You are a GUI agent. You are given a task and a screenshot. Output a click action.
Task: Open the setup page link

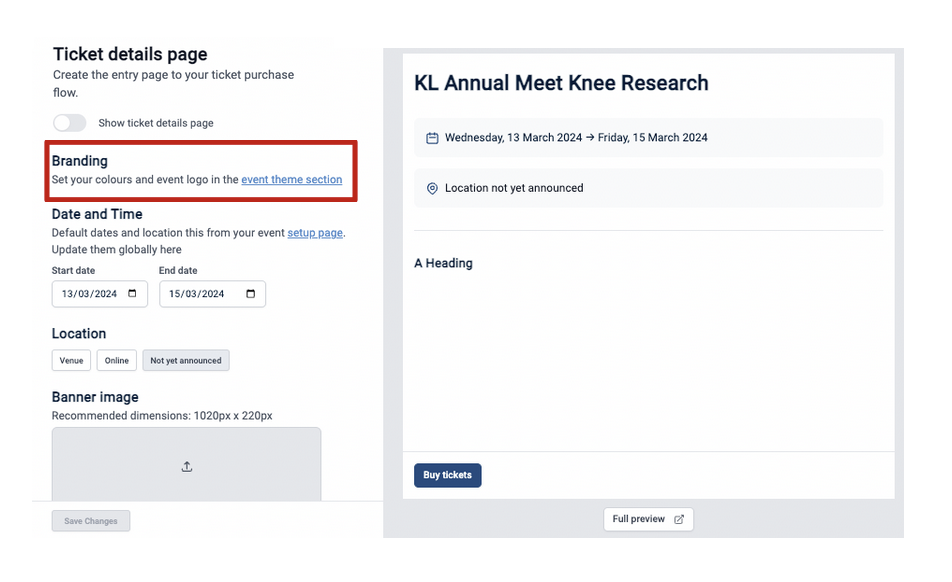coord(314,233)
